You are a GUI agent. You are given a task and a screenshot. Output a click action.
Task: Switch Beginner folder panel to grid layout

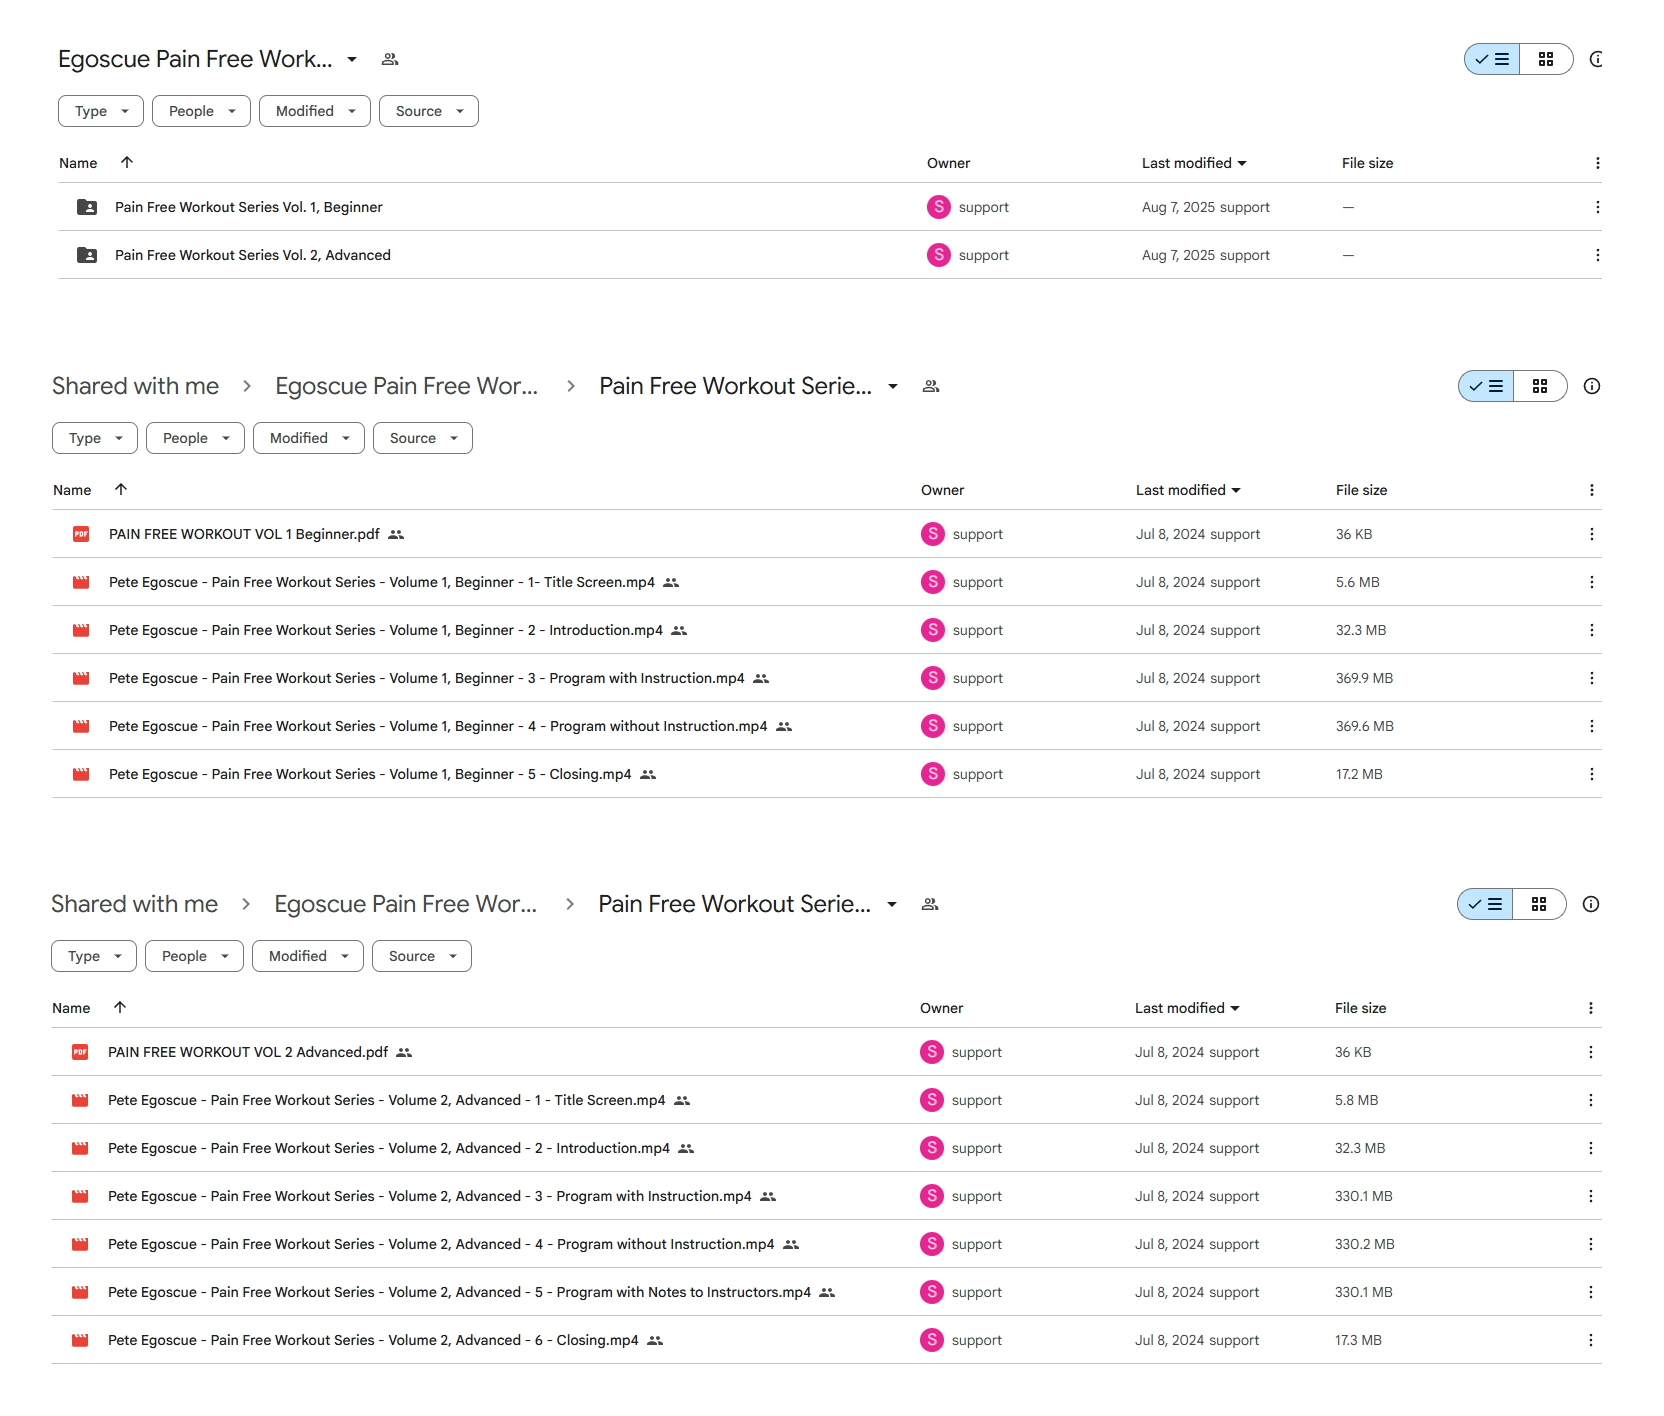(x=1540, y=386)
